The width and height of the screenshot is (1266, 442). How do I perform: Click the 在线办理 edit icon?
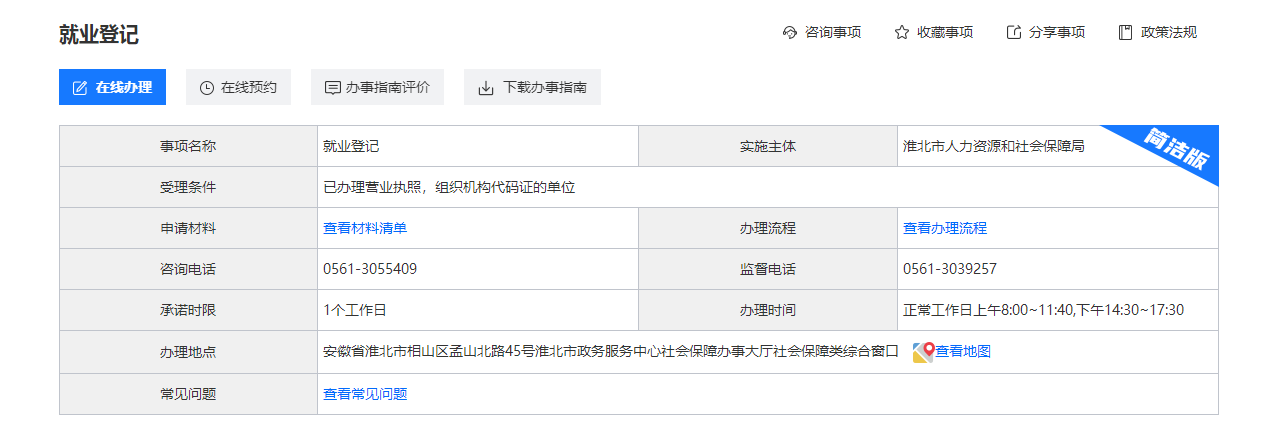click(81, 88)
